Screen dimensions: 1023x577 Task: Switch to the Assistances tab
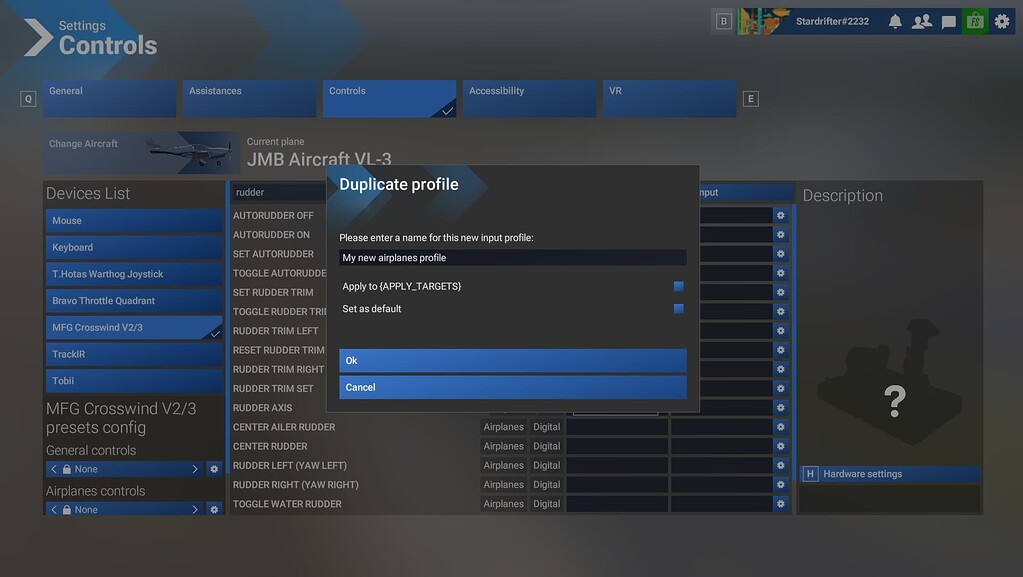pyautogui.click(x=248, y=97)
